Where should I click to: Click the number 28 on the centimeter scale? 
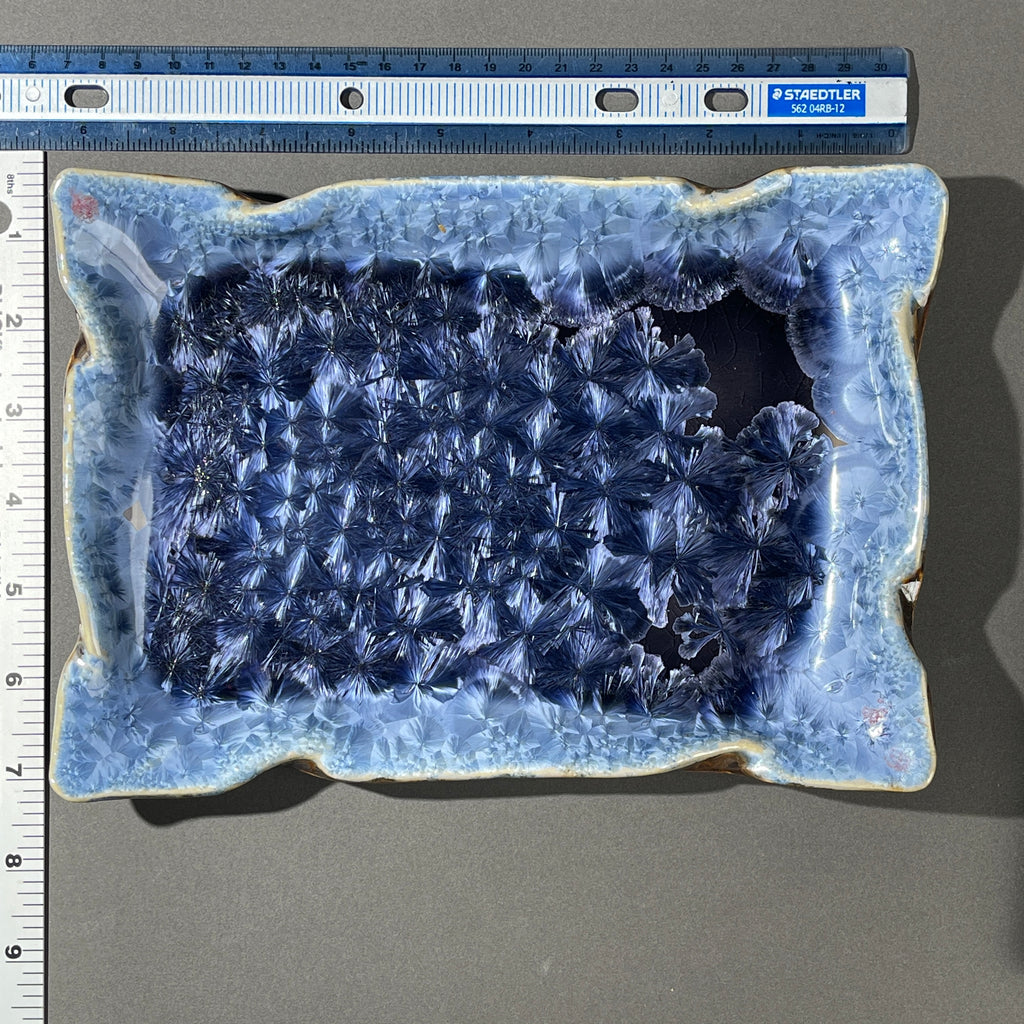point(808,67)
